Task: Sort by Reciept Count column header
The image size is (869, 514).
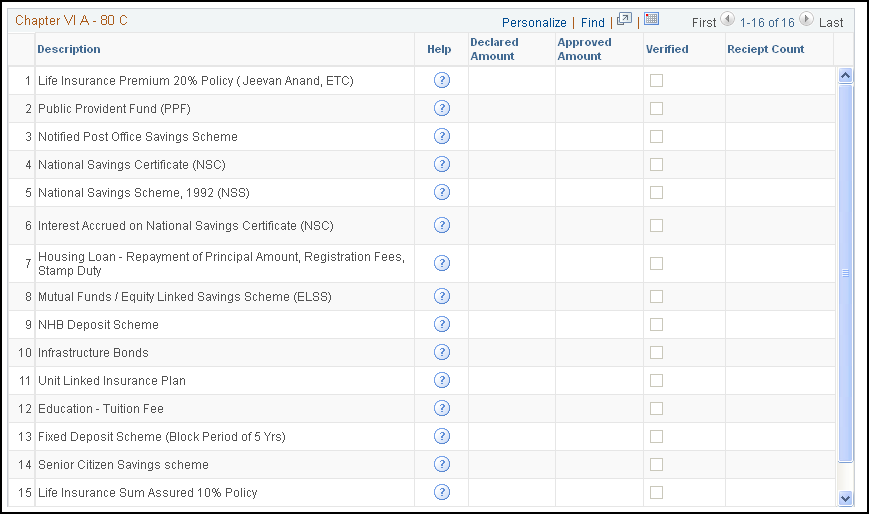Action: 765,49
